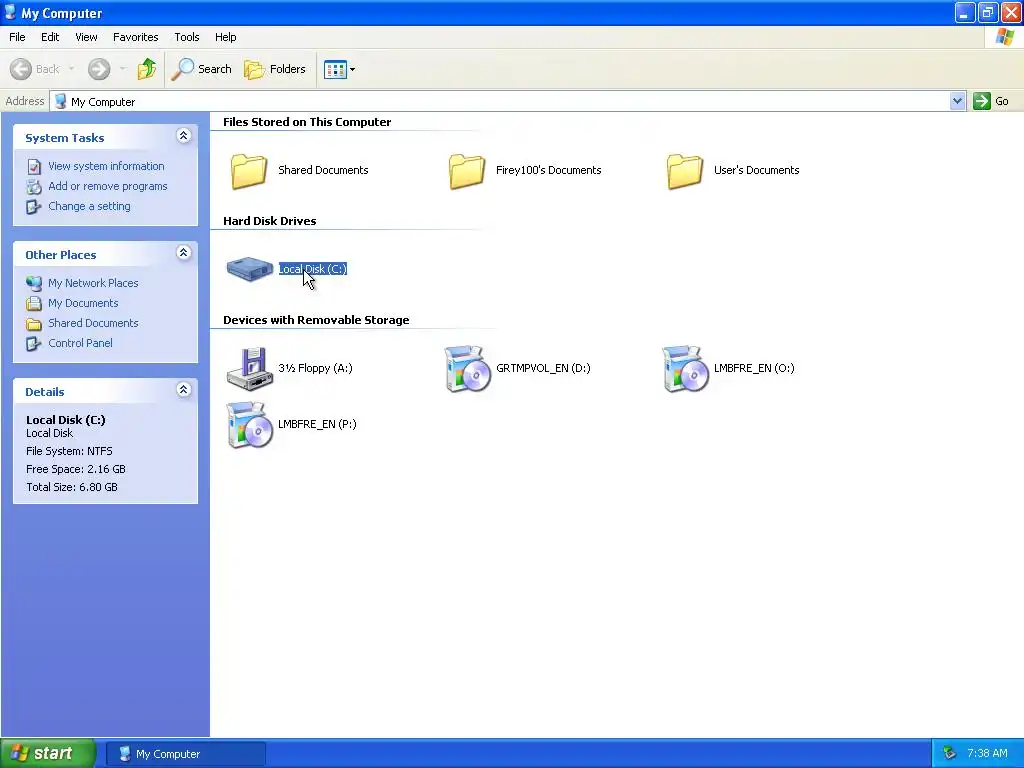Click the My Computer title bar icon
1024x768 pixels.
click(x=10, y=12)
